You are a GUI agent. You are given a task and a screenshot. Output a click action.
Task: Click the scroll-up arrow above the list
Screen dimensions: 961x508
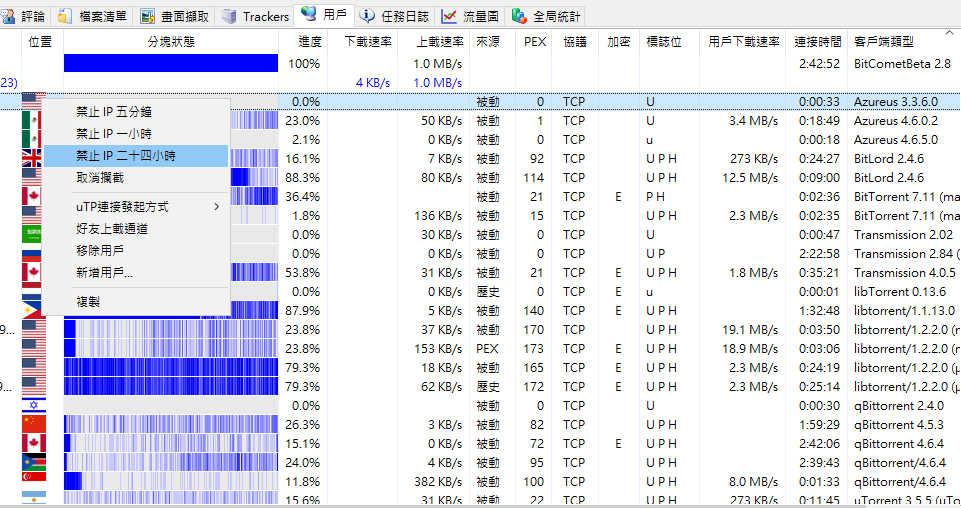tap(950, 32)
